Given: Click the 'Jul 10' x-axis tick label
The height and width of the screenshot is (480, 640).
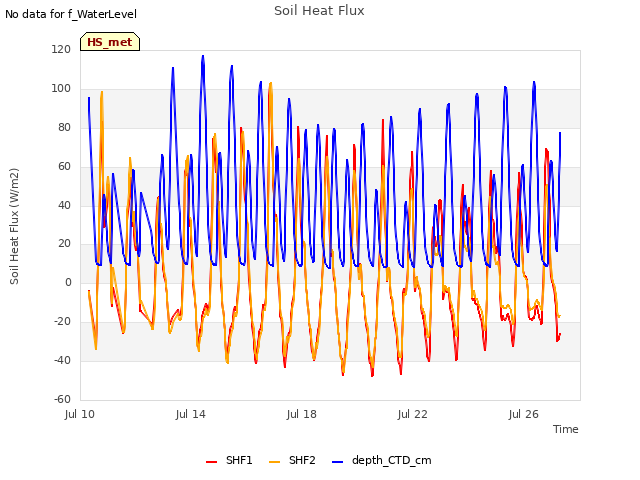Looking at the screenshot, I should pyautogui.click(x=80, y=415).
